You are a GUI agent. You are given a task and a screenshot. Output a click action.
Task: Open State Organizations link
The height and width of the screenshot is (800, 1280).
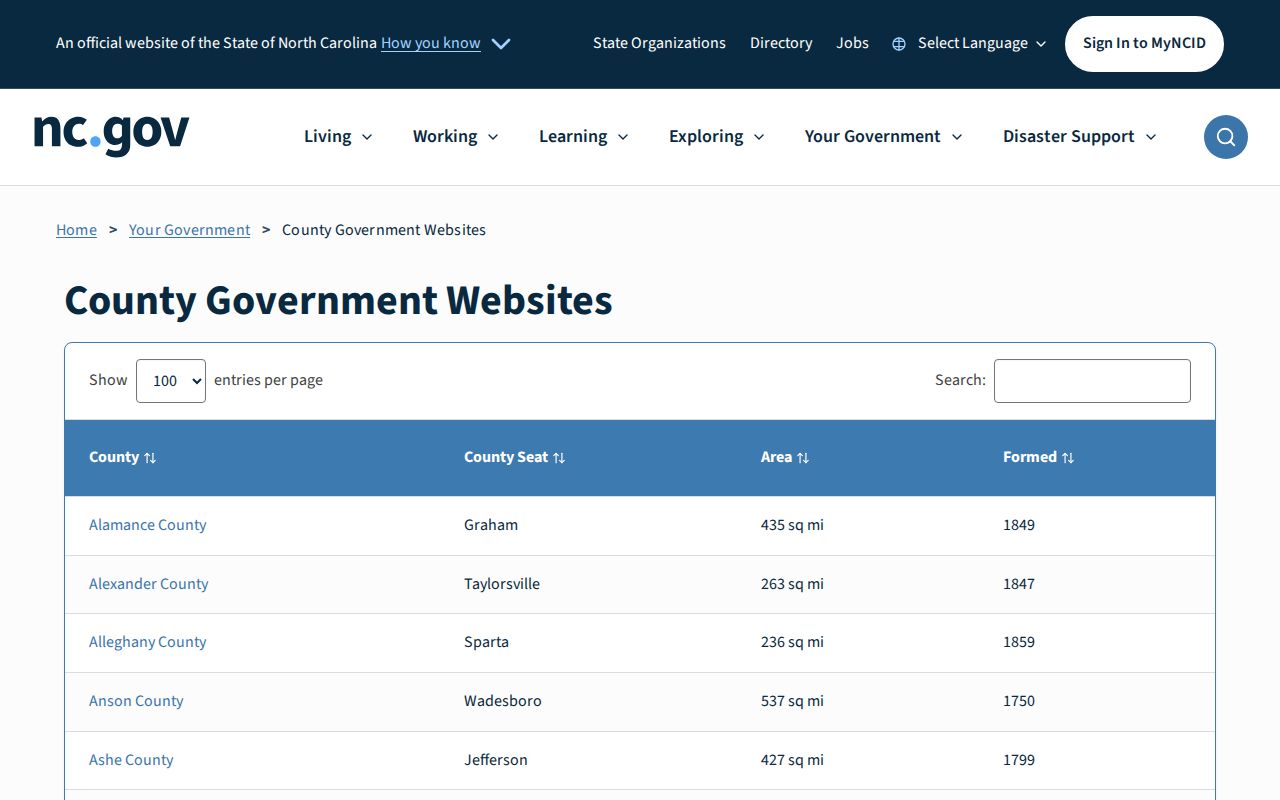[x=659, y=43]
